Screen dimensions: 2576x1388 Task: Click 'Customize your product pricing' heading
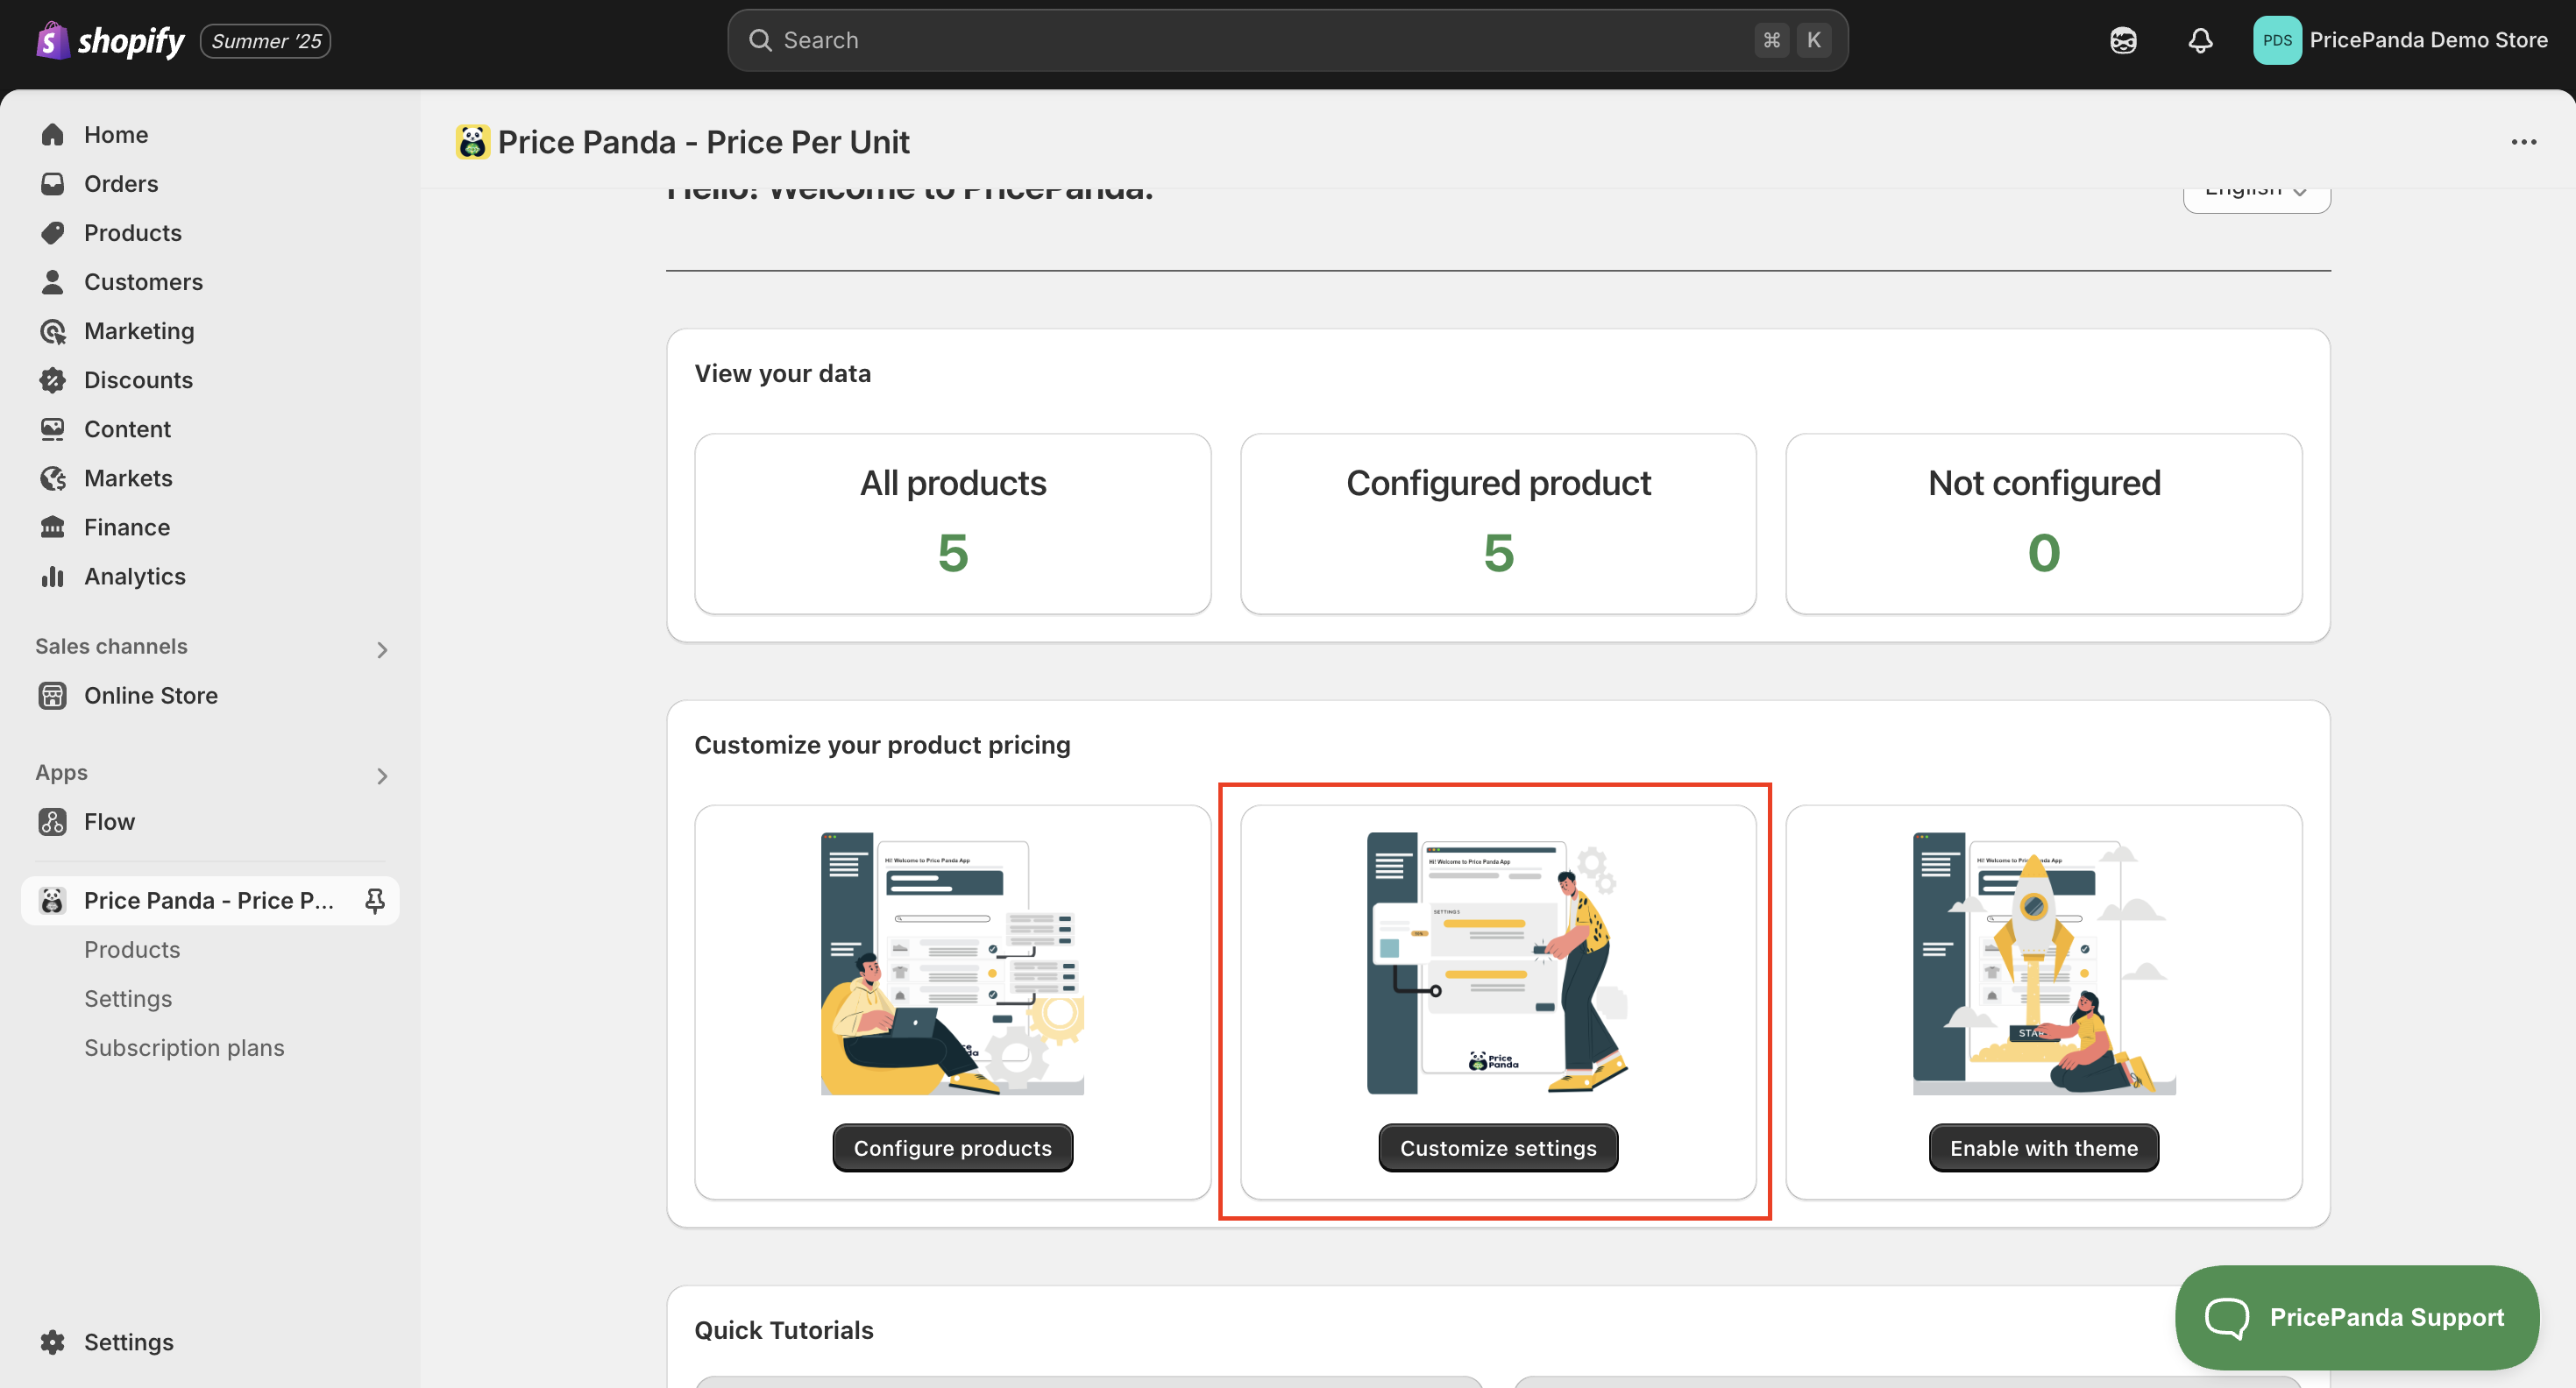882,745
